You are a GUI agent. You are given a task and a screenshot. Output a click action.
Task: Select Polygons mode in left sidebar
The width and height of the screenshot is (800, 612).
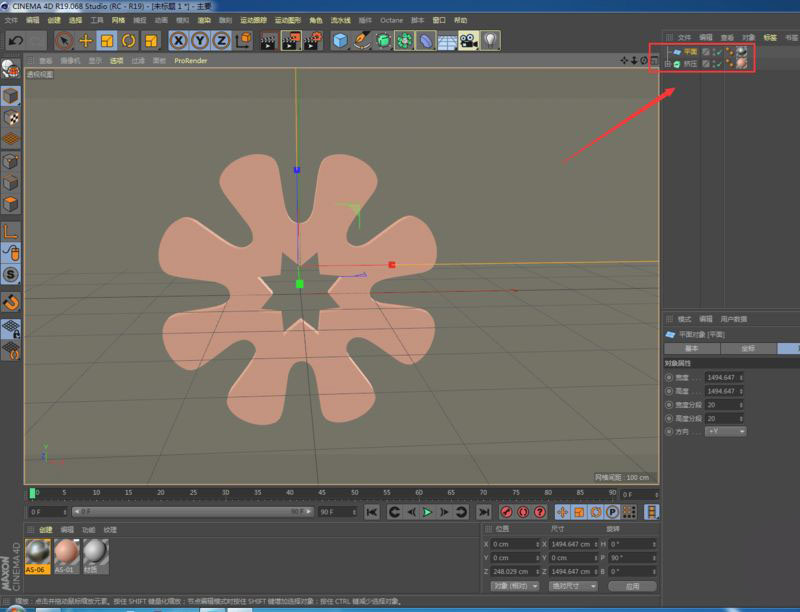(11, 204)
